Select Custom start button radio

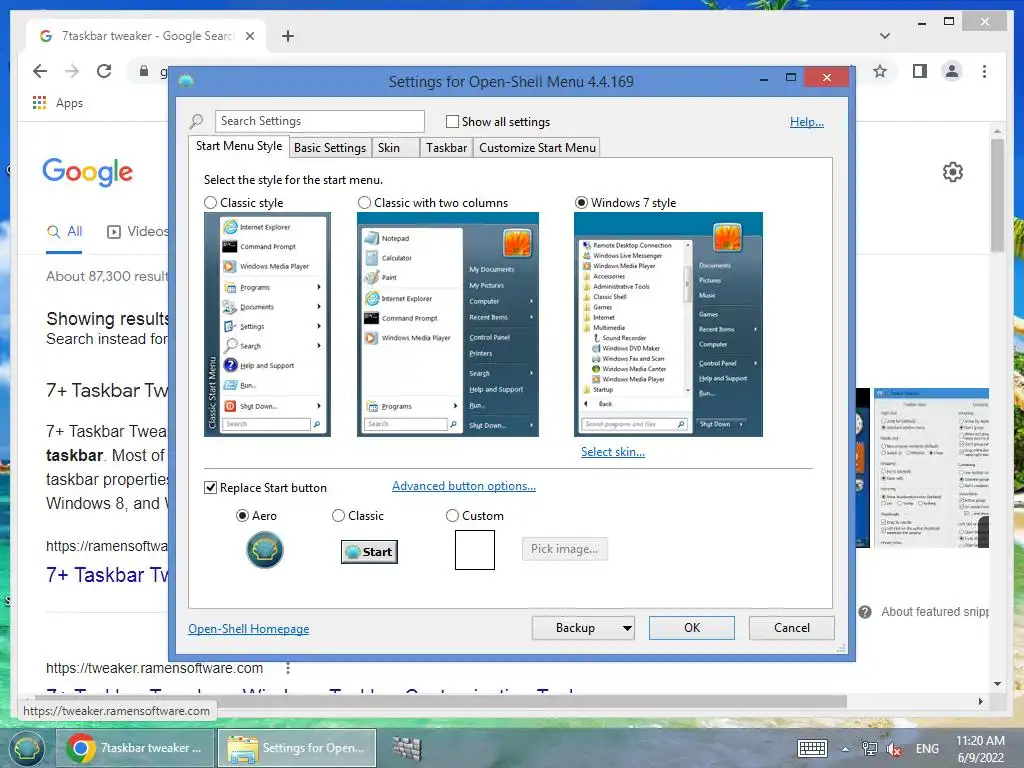pyautogui.click(x=452, y=515)
